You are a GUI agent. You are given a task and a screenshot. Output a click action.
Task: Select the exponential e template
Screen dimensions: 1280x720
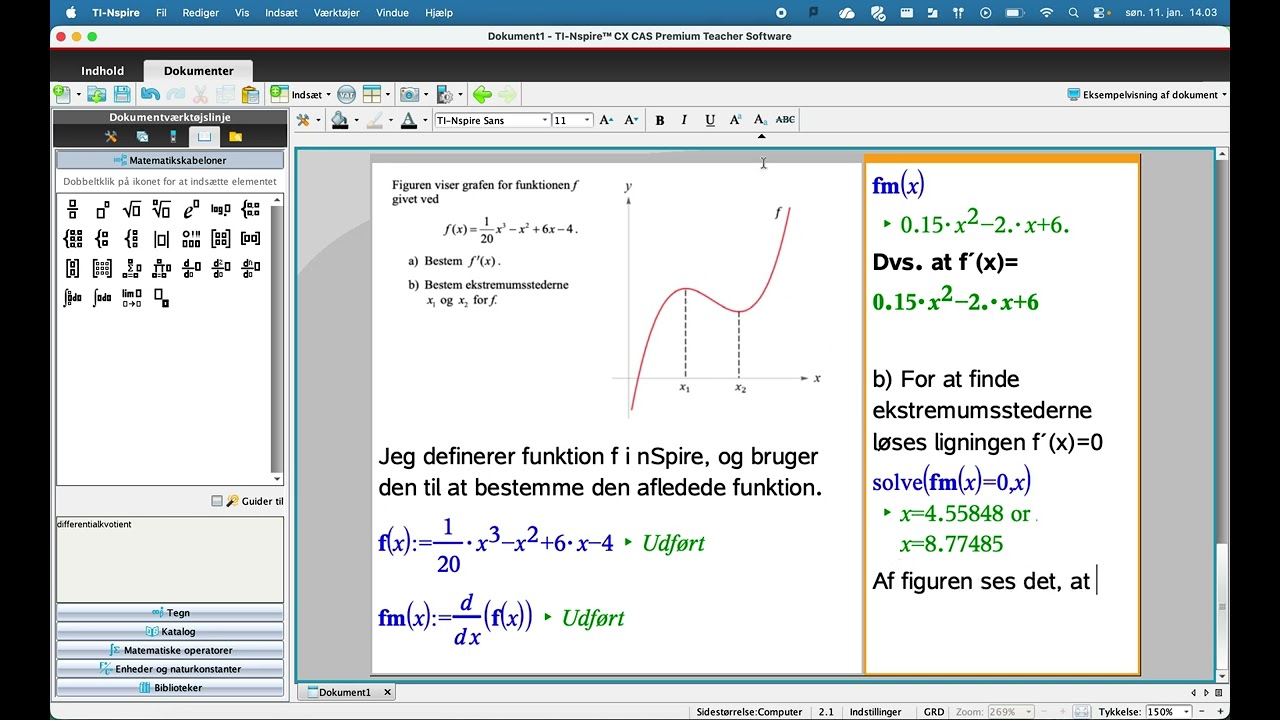coord(191,209)
